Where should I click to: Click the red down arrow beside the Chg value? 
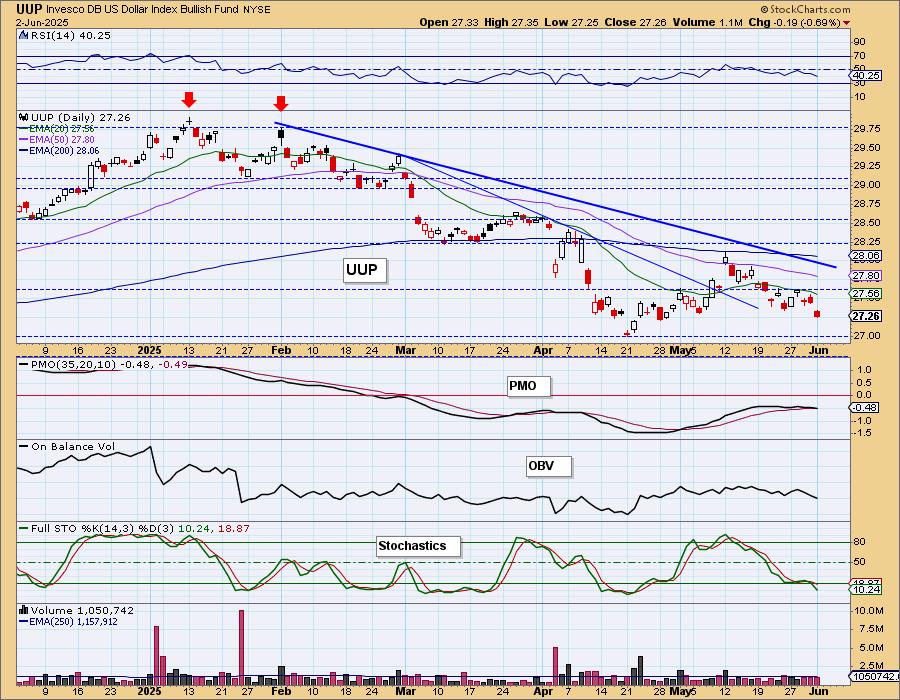pyautogui.click(x=847, y=23)
